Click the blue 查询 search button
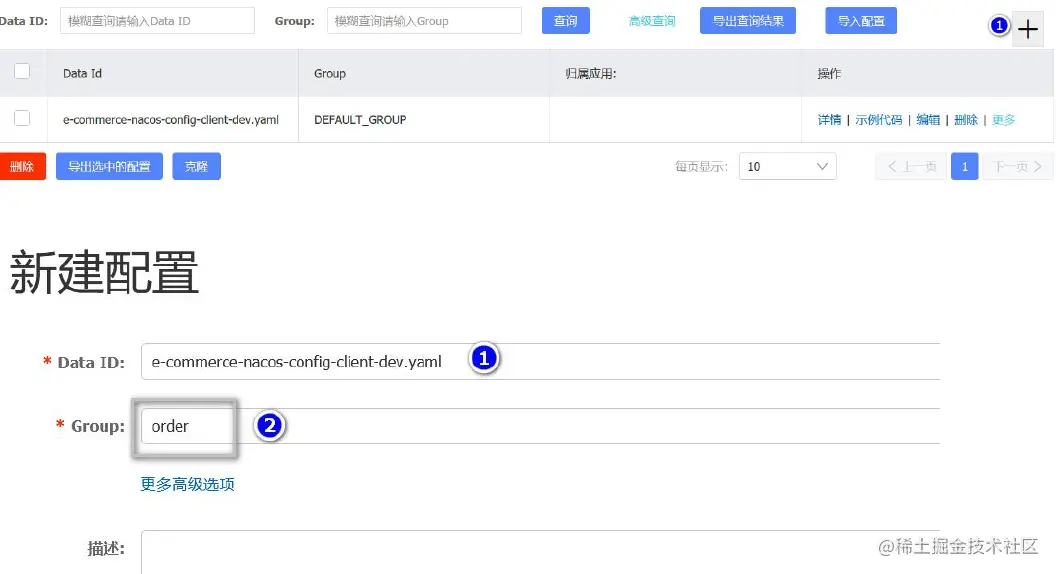The width and height of the screenshot is (1056, 574). (566, 21)
